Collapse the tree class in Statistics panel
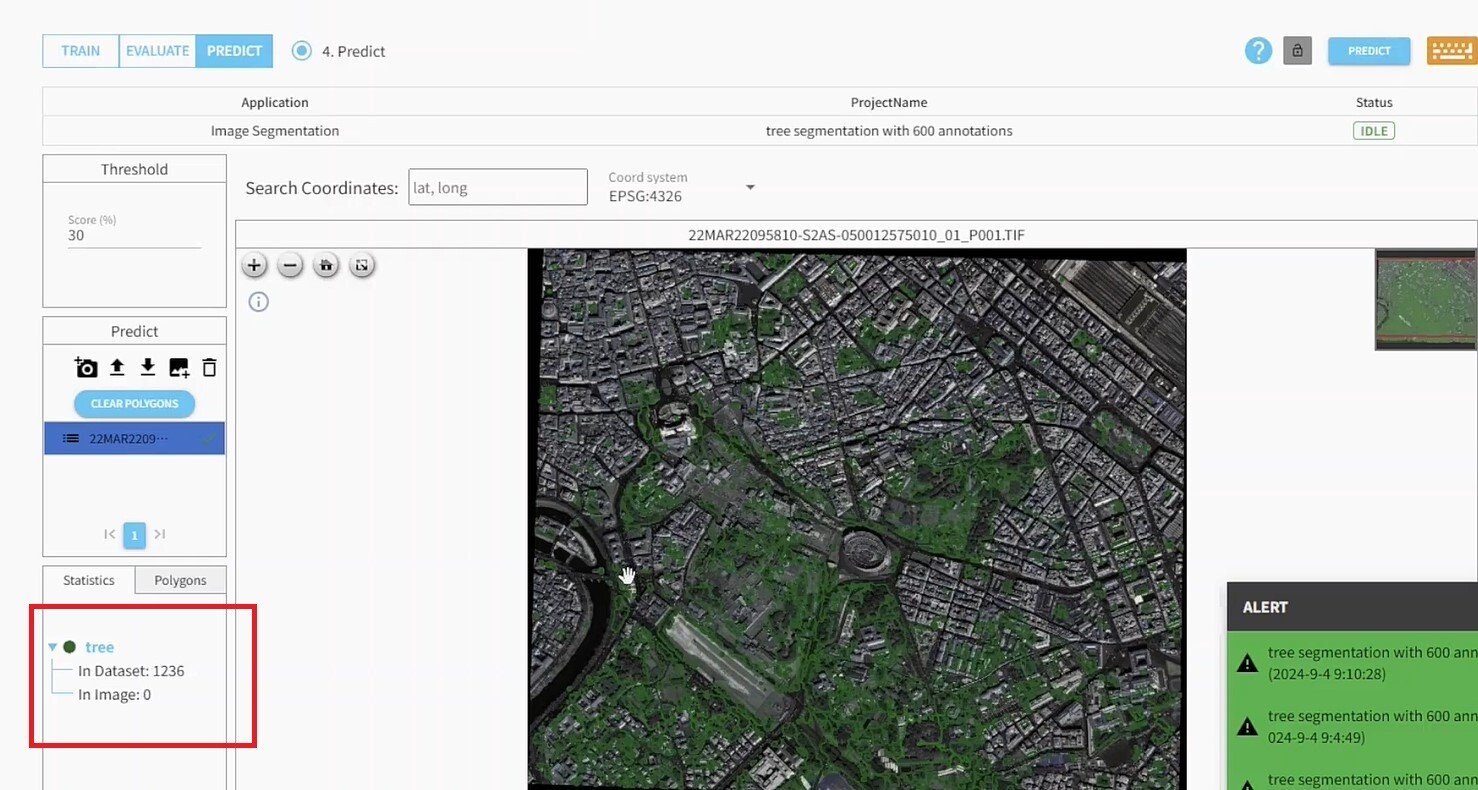 (x=52, y=646)
